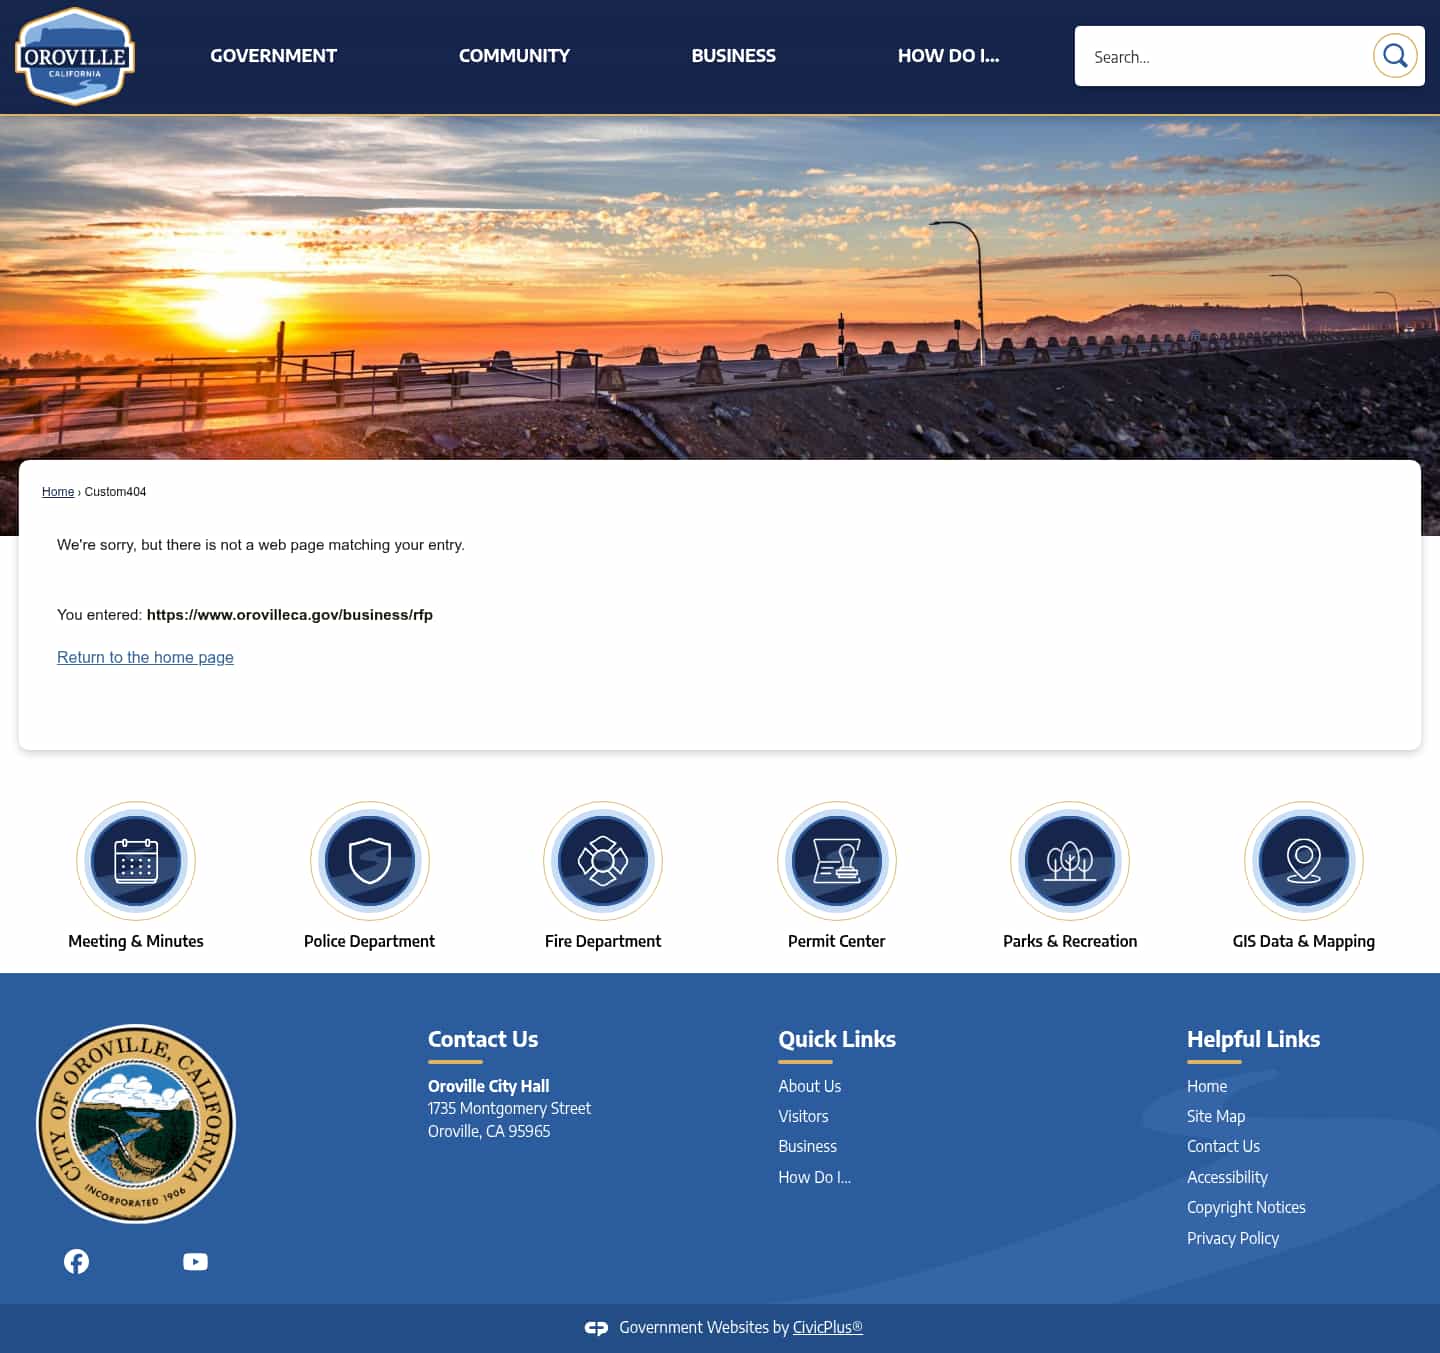Expand the HOW DO I... menu

tap(948, 56)
